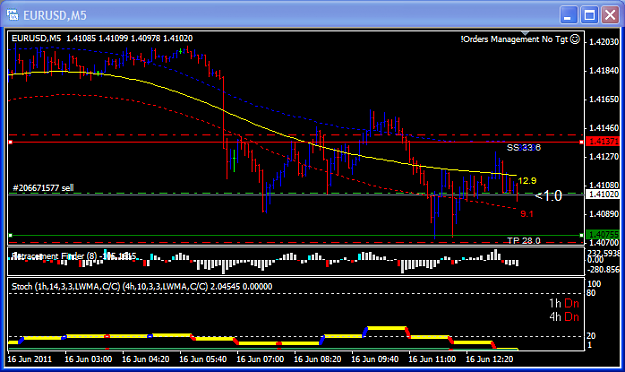Click the 4h Dn trend label
The width and height of the screenshot is (625, 372).
click(x=564, y=317)
